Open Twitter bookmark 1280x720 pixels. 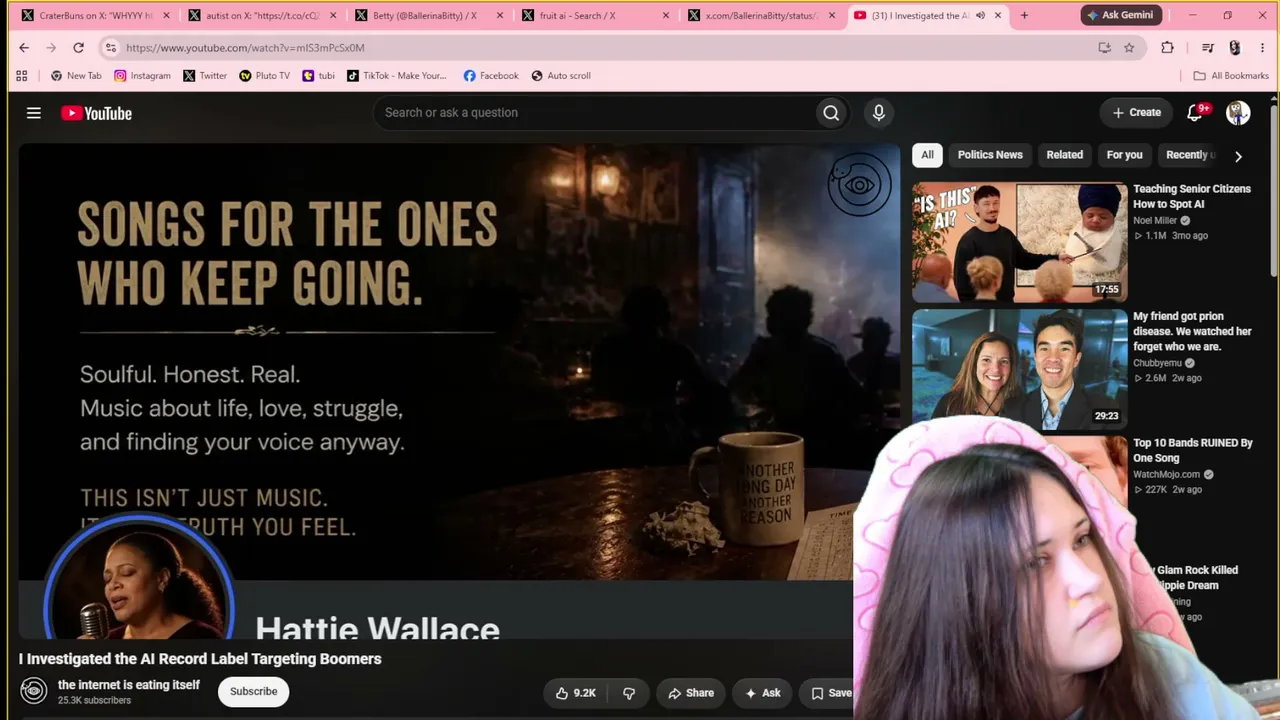click(205, 75)
